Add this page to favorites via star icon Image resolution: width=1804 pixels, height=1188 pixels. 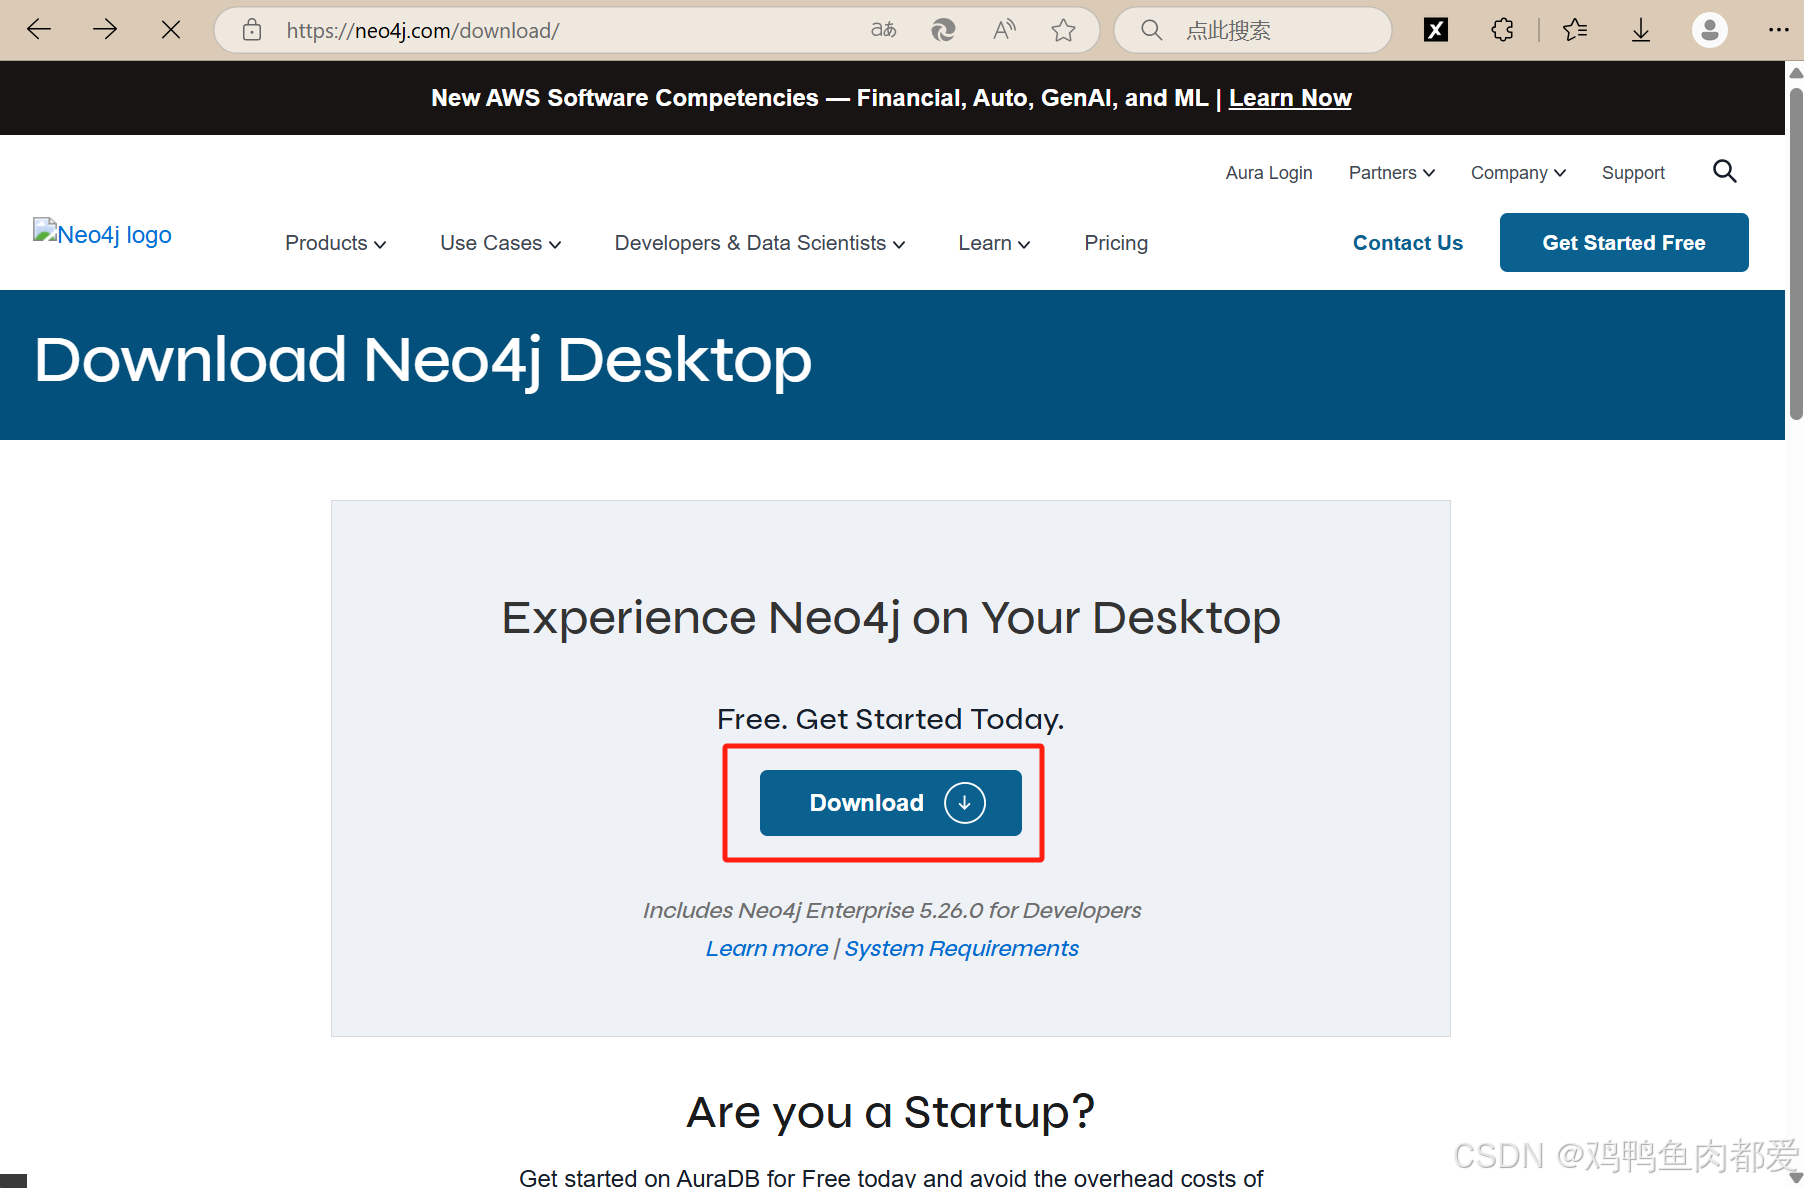(x=1063, y=30)
